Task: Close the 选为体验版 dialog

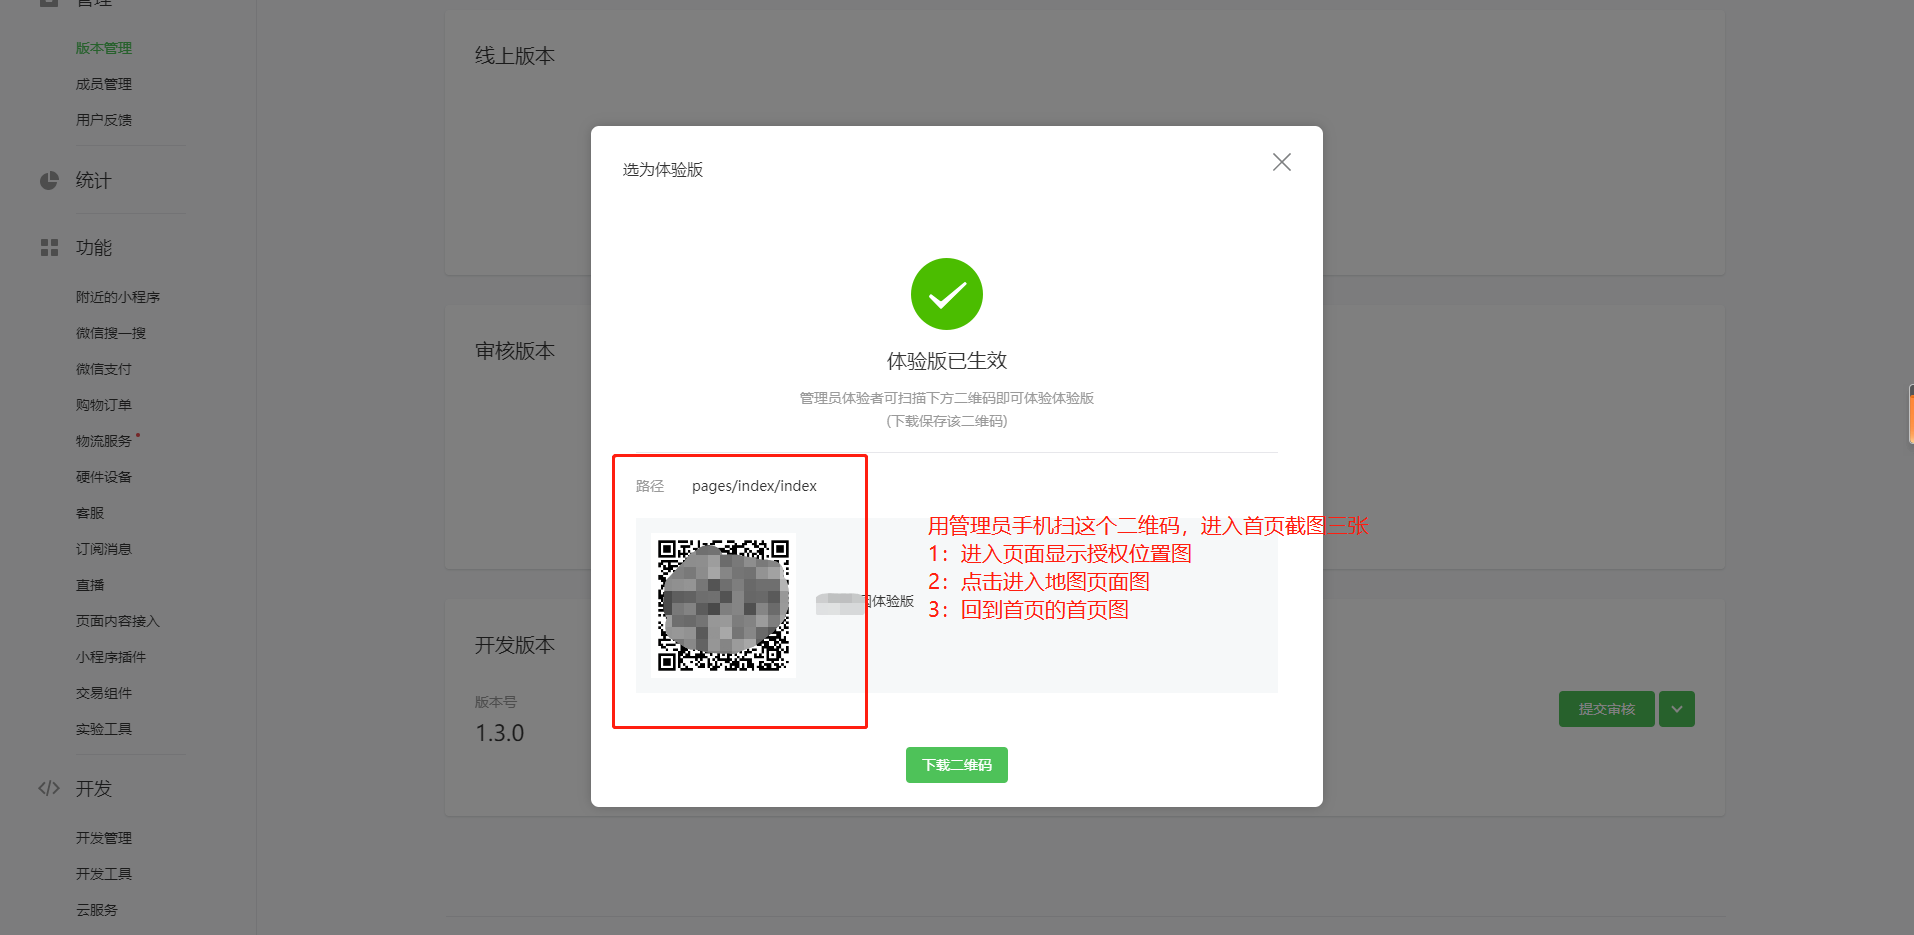Action: [1281, 162]
